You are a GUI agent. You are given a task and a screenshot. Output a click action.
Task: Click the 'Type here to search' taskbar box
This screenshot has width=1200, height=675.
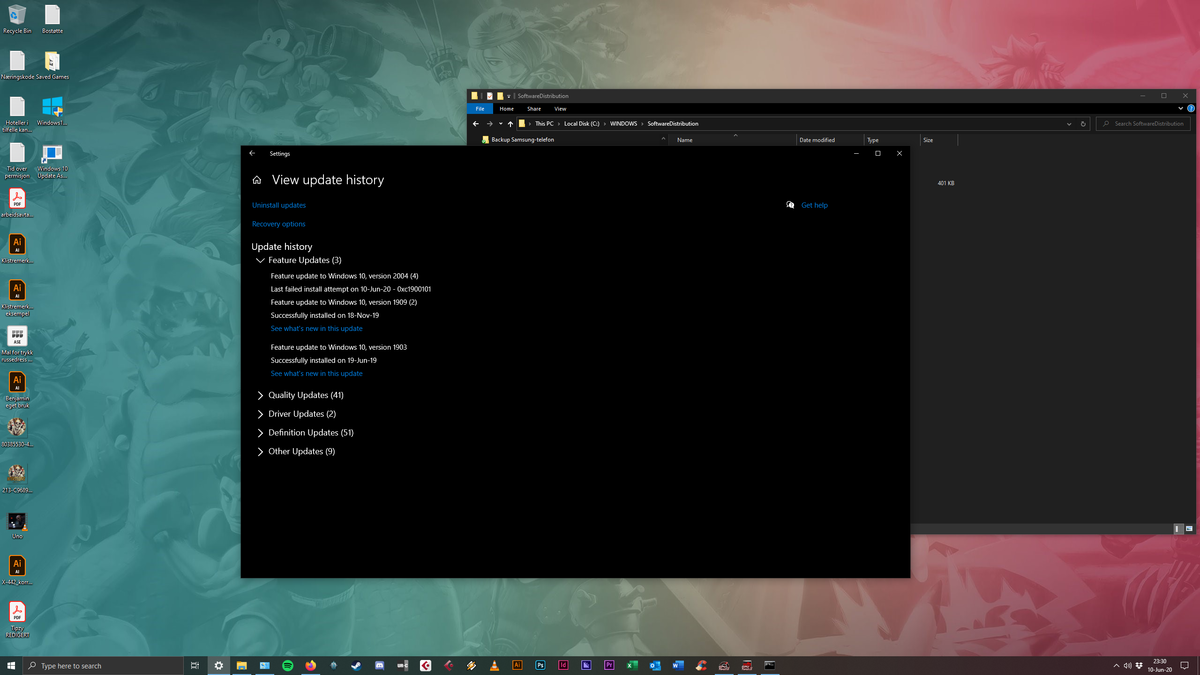(x=103, y=665)
